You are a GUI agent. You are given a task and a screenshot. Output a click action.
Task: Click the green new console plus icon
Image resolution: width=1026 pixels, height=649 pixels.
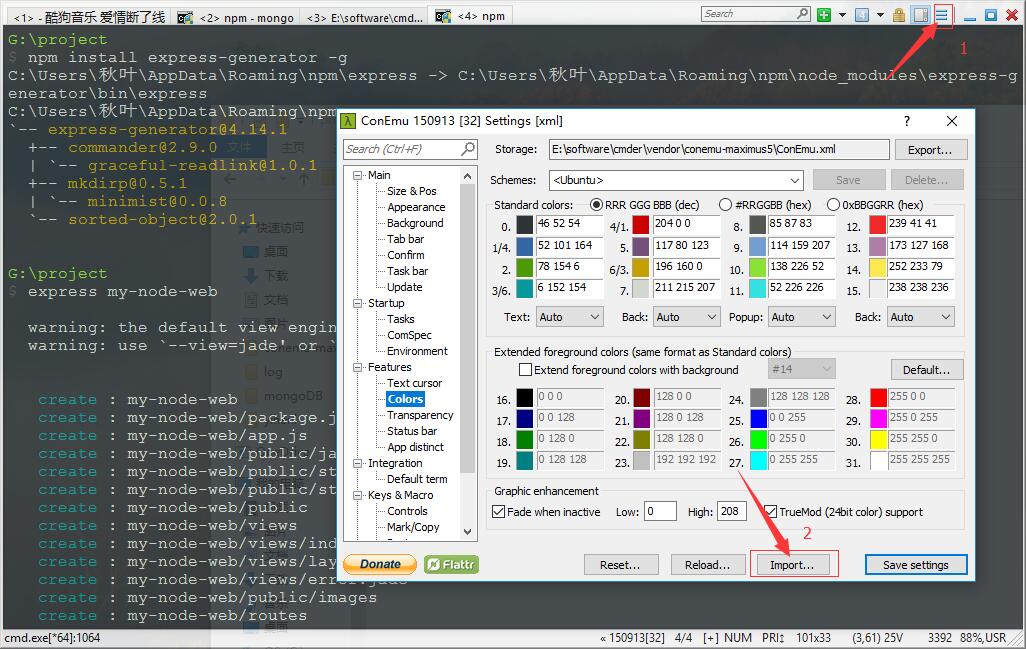pyautogui.click(x=824, y=14)
